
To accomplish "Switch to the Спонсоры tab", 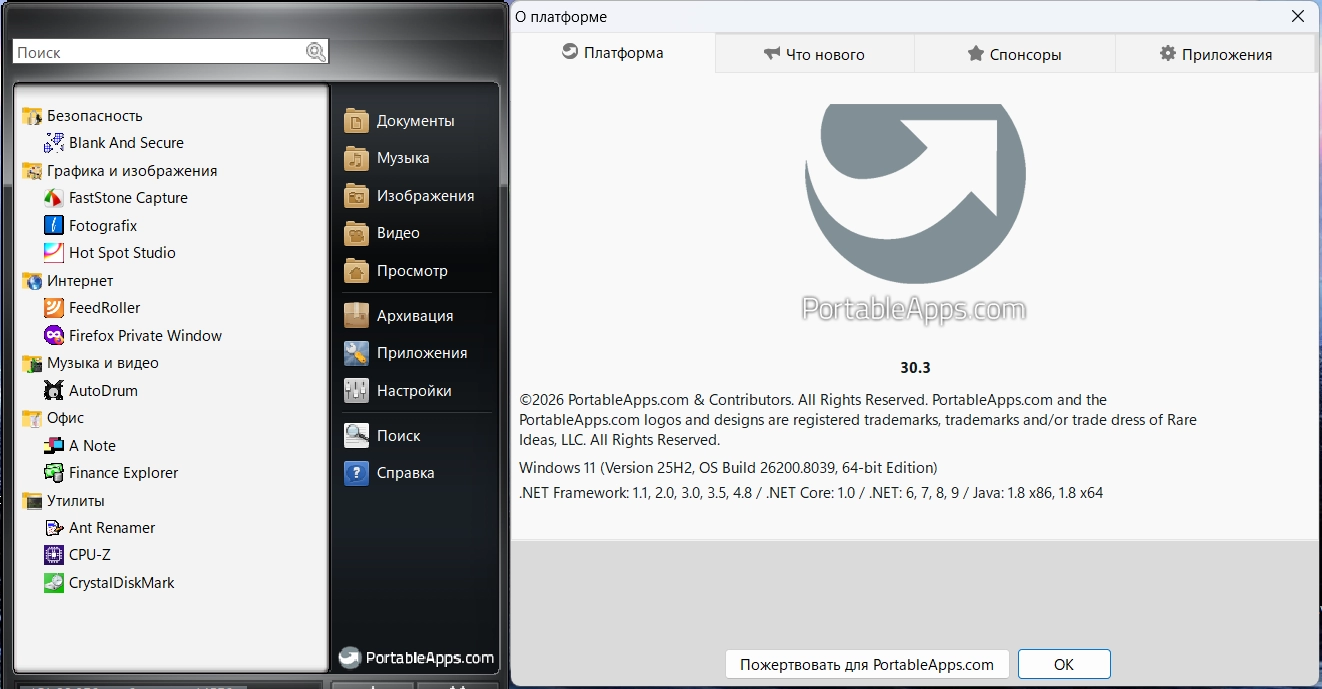I will pos(1014,54).
